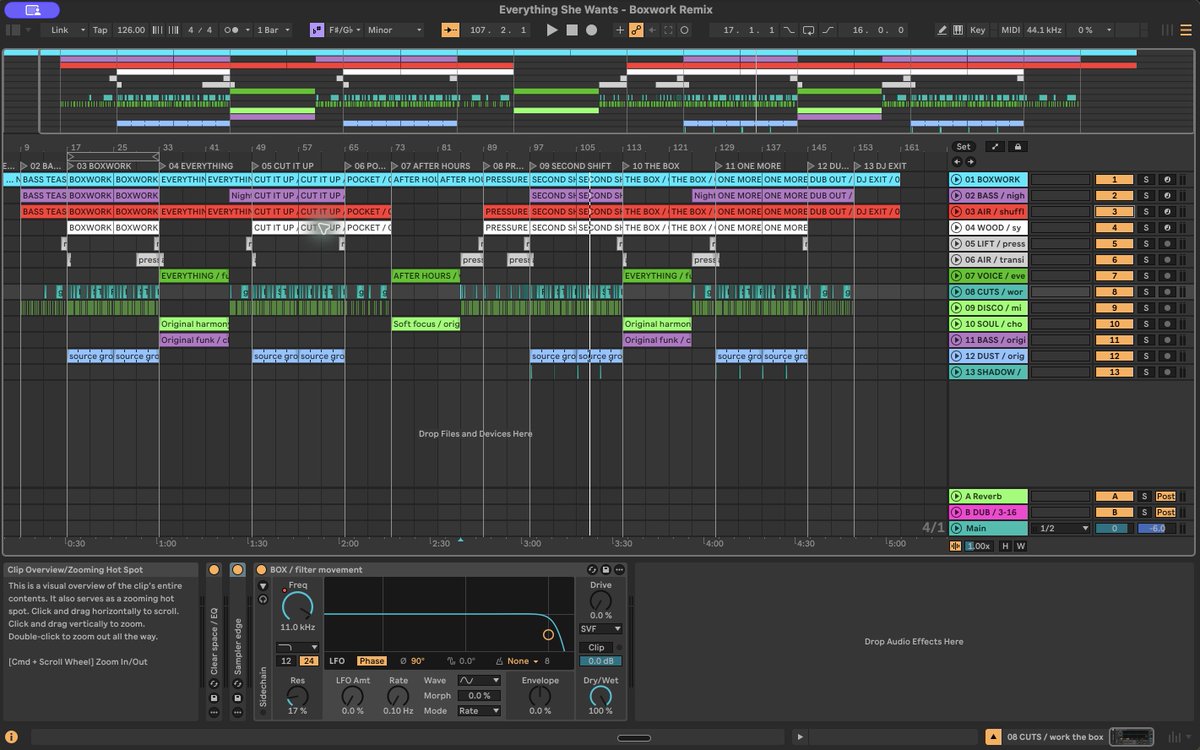
Task: Open the Minor scale dropdown
Action: [x=394, y=30]
